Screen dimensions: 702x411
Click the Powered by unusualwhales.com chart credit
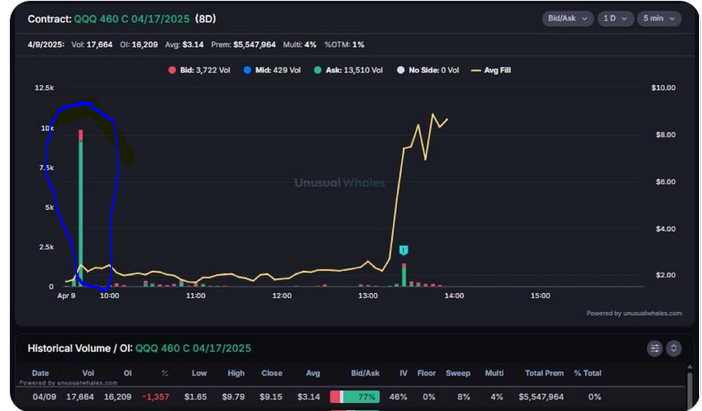tap(634, 313)
